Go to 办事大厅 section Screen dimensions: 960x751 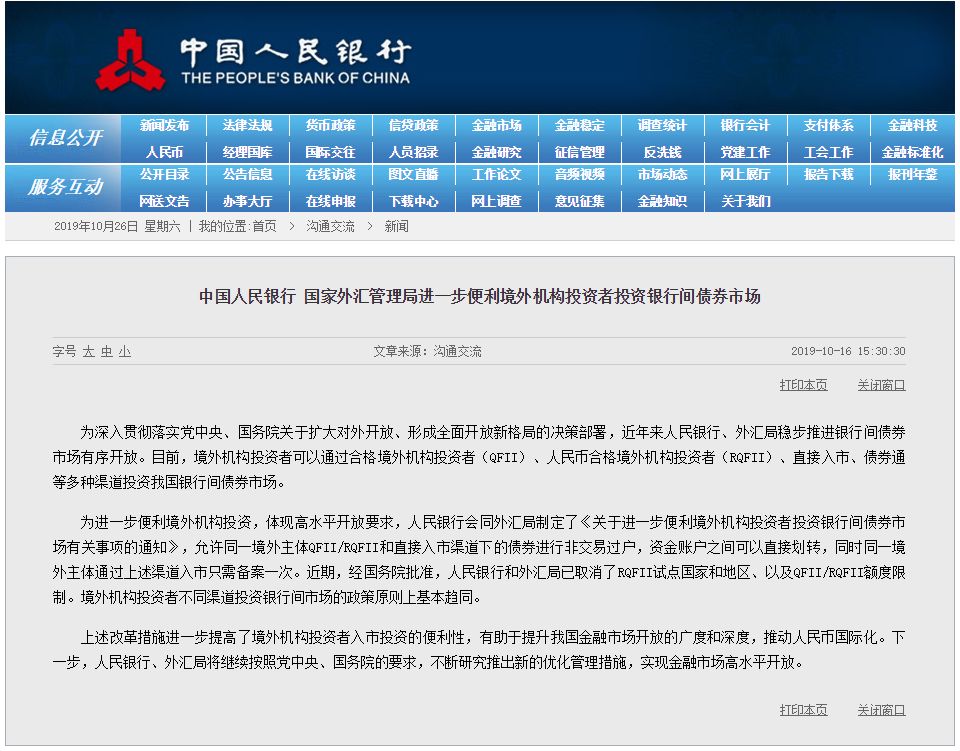click(247, 201)
